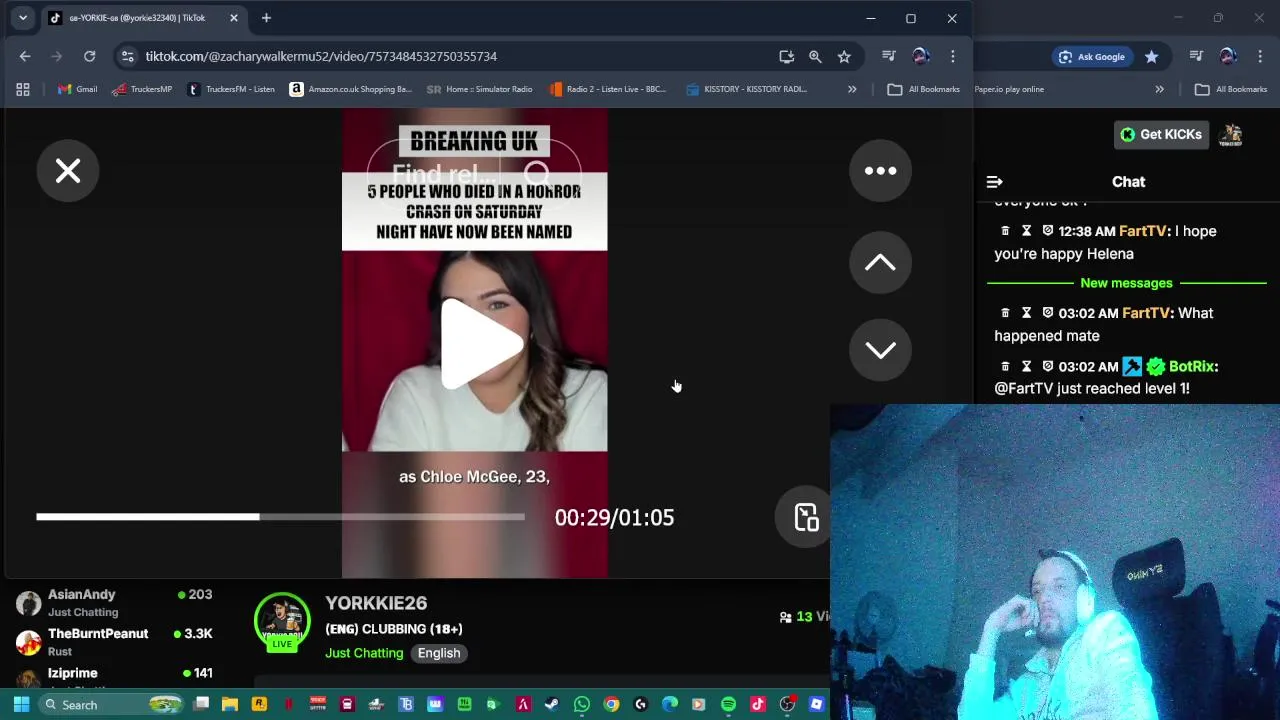
Task: Open Chrome profile avatar in TikTok window
Action: pyautogui.click(x=921, y=56)
